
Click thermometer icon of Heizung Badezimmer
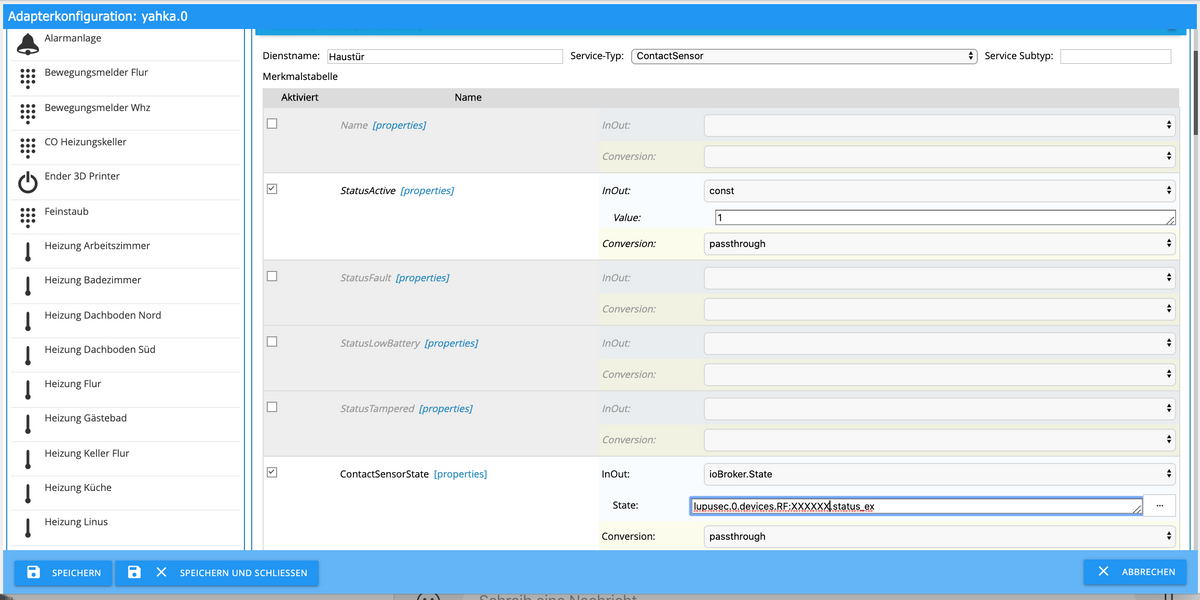28,286
